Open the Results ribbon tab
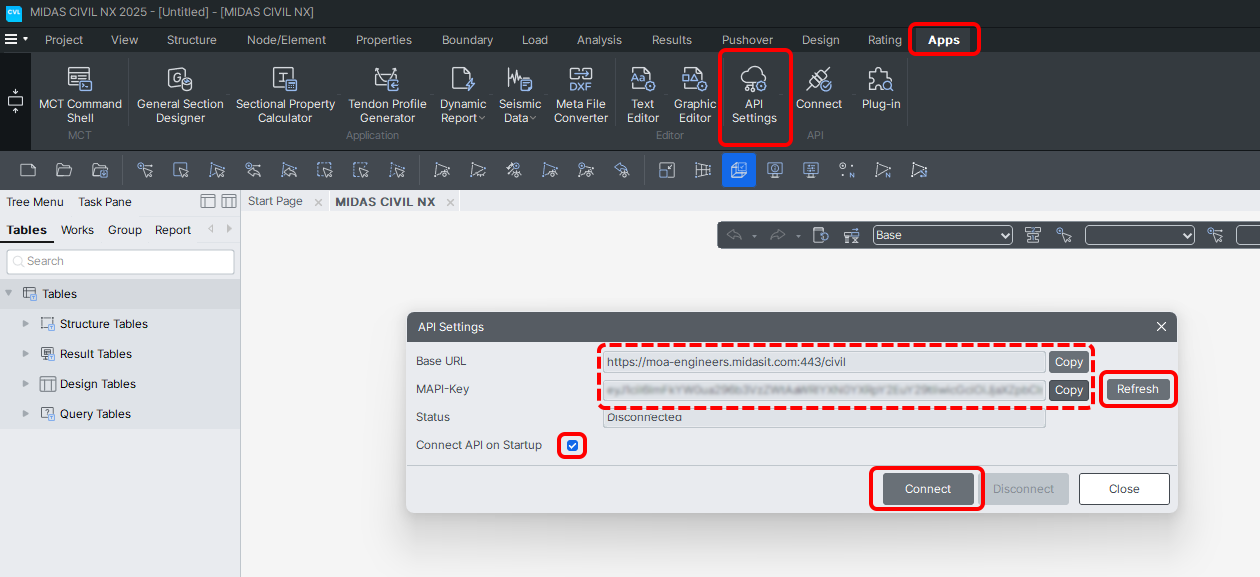The image size is (1260, 577). pos(672,40)
